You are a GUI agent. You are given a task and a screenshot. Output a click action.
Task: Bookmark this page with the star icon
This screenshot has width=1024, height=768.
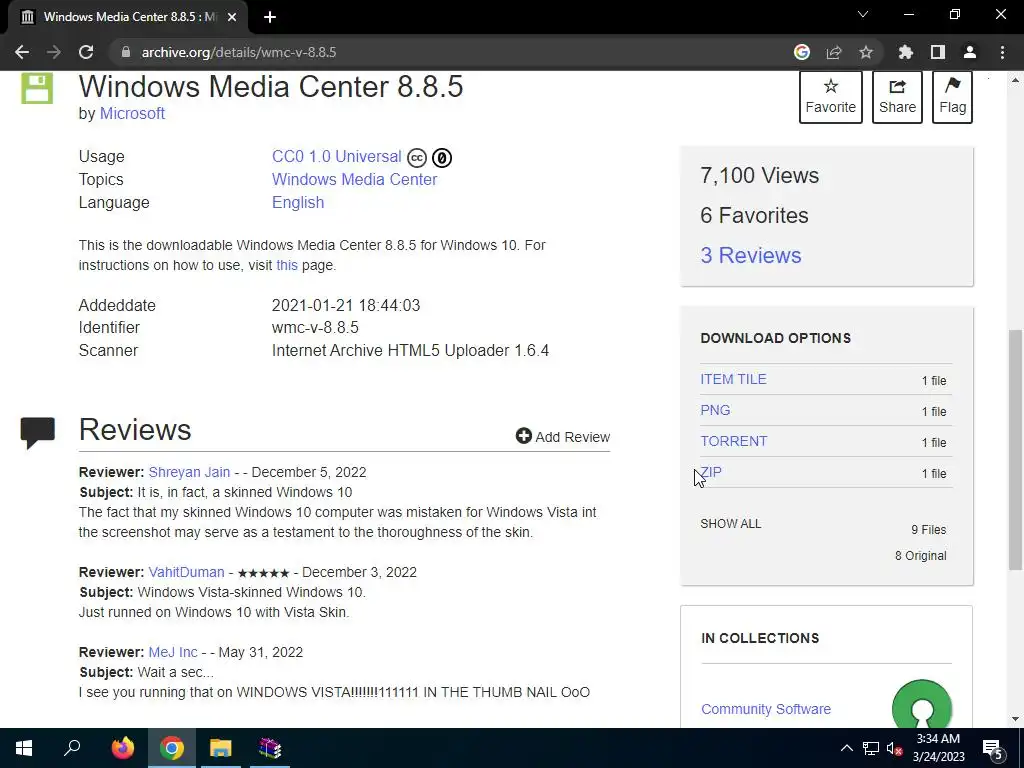[866, 52]
